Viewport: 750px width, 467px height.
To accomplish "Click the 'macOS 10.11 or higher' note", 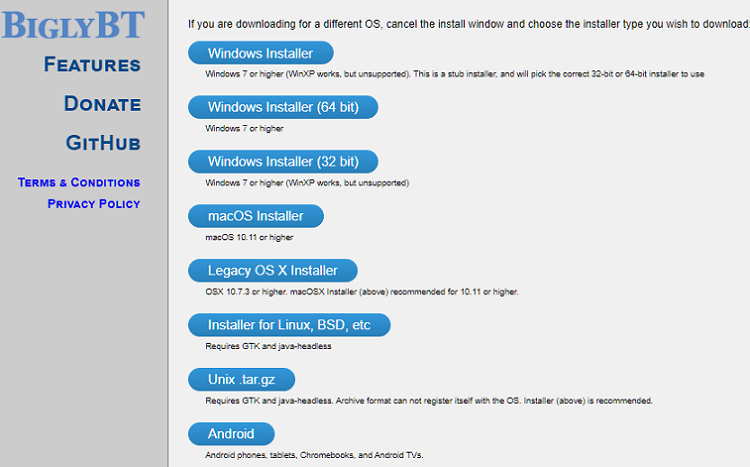I will click(x=249, y=237).
